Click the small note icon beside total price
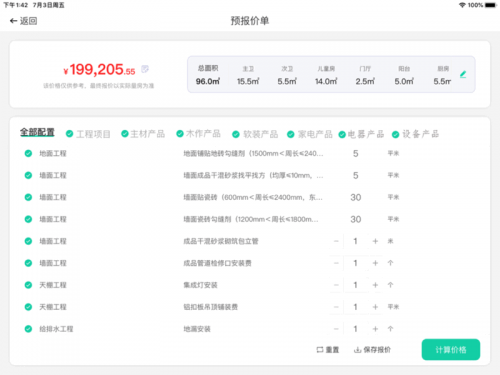 tap(145, 69)
